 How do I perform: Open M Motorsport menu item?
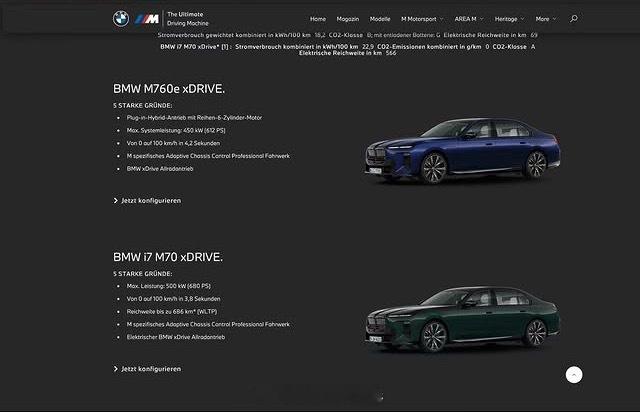click(418, 19)
